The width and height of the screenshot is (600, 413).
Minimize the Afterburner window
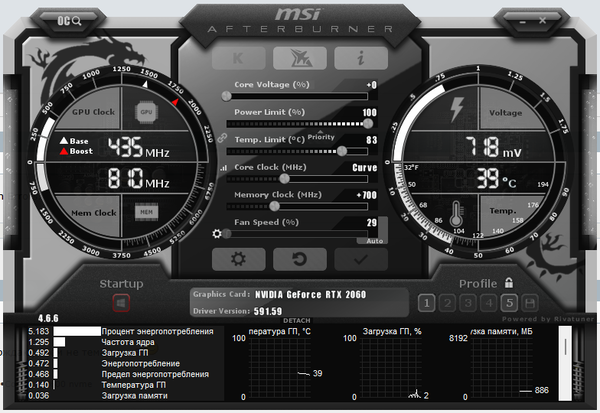coord(523,21)
